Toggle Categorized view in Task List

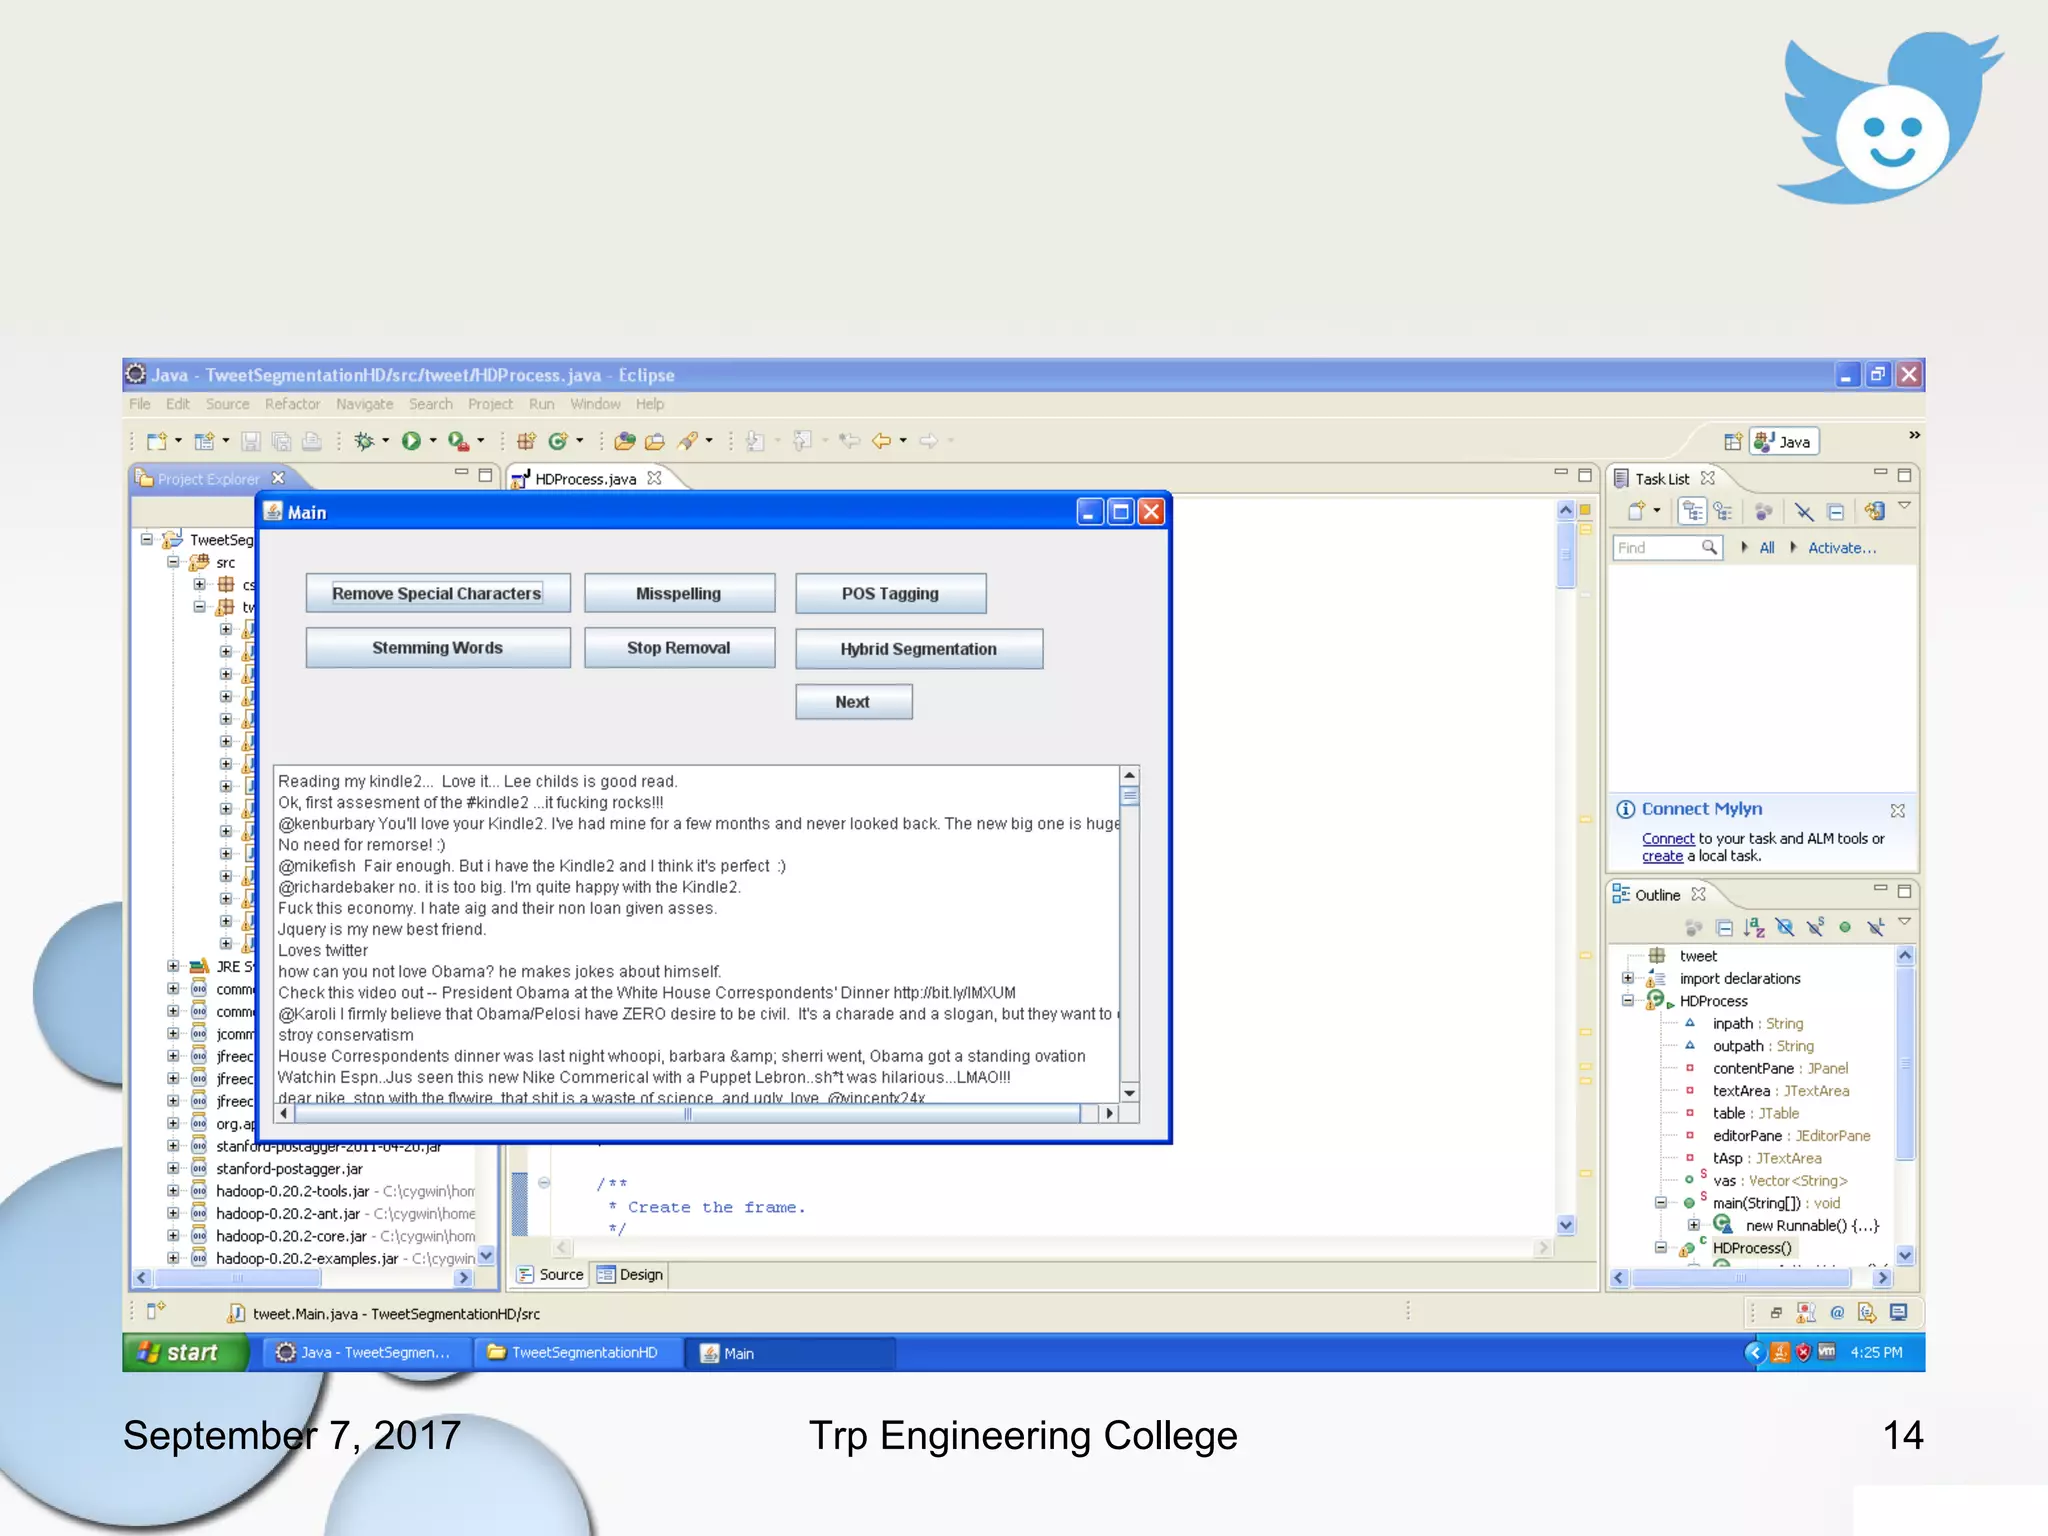click(x=1692, y=512)
